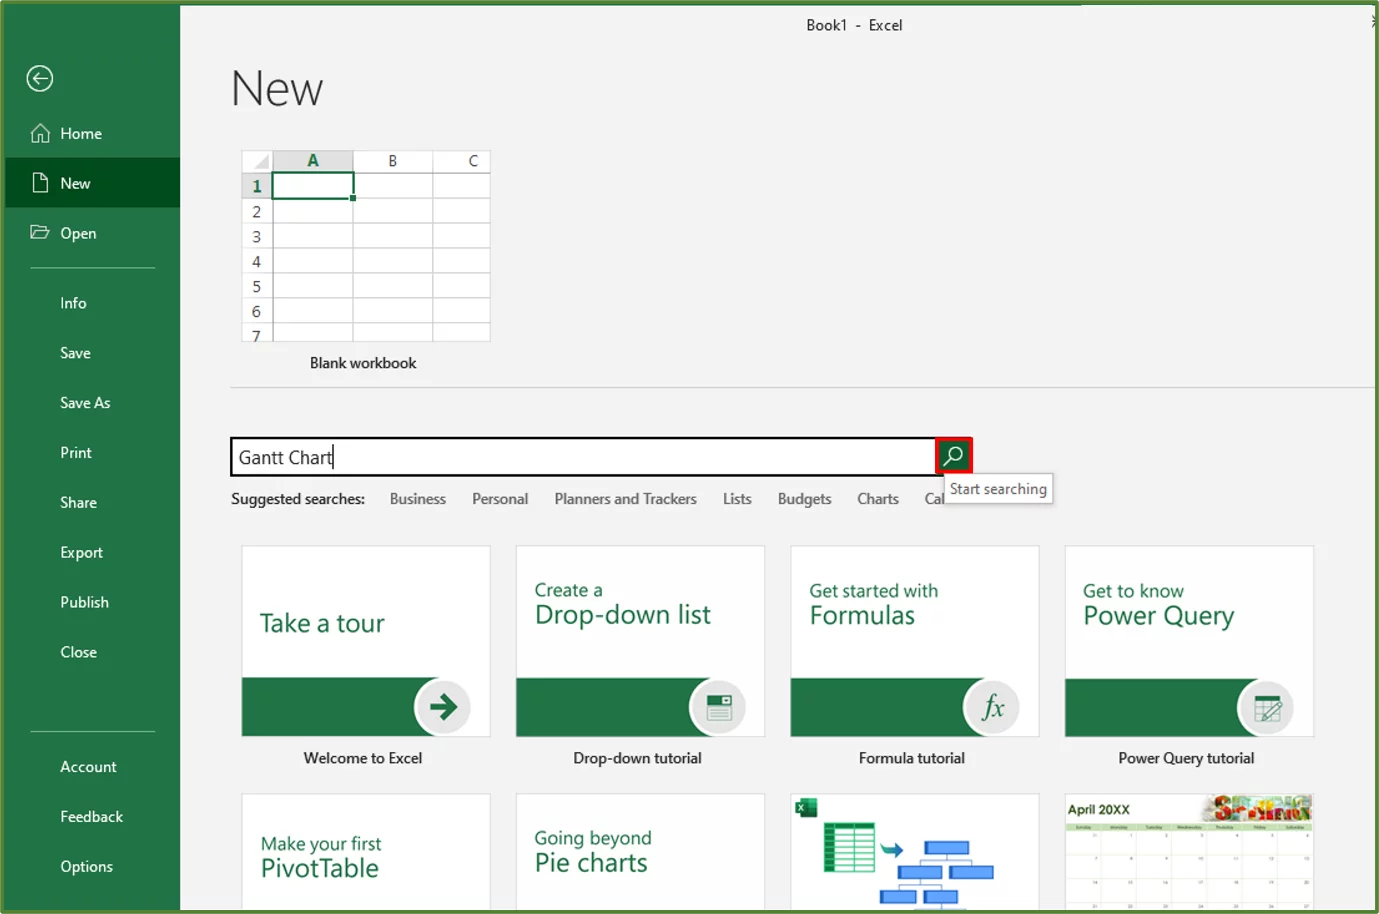
Task: Open the Account settings page
Action: [x=88, y=766]
